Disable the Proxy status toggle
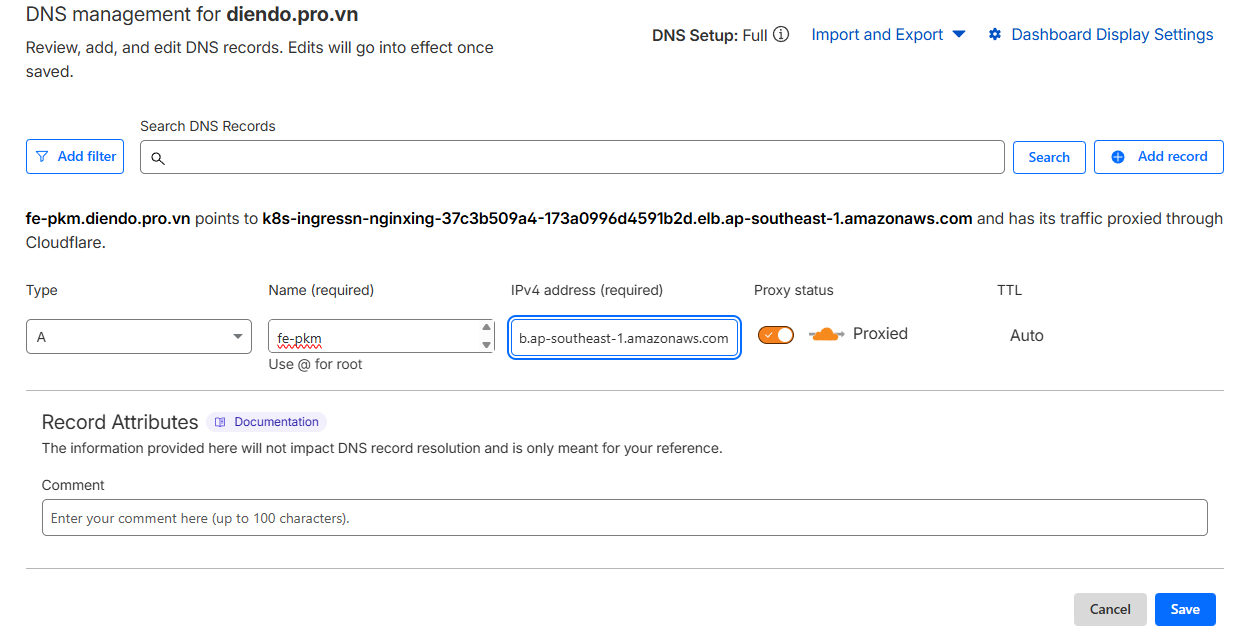 [776, 334]
